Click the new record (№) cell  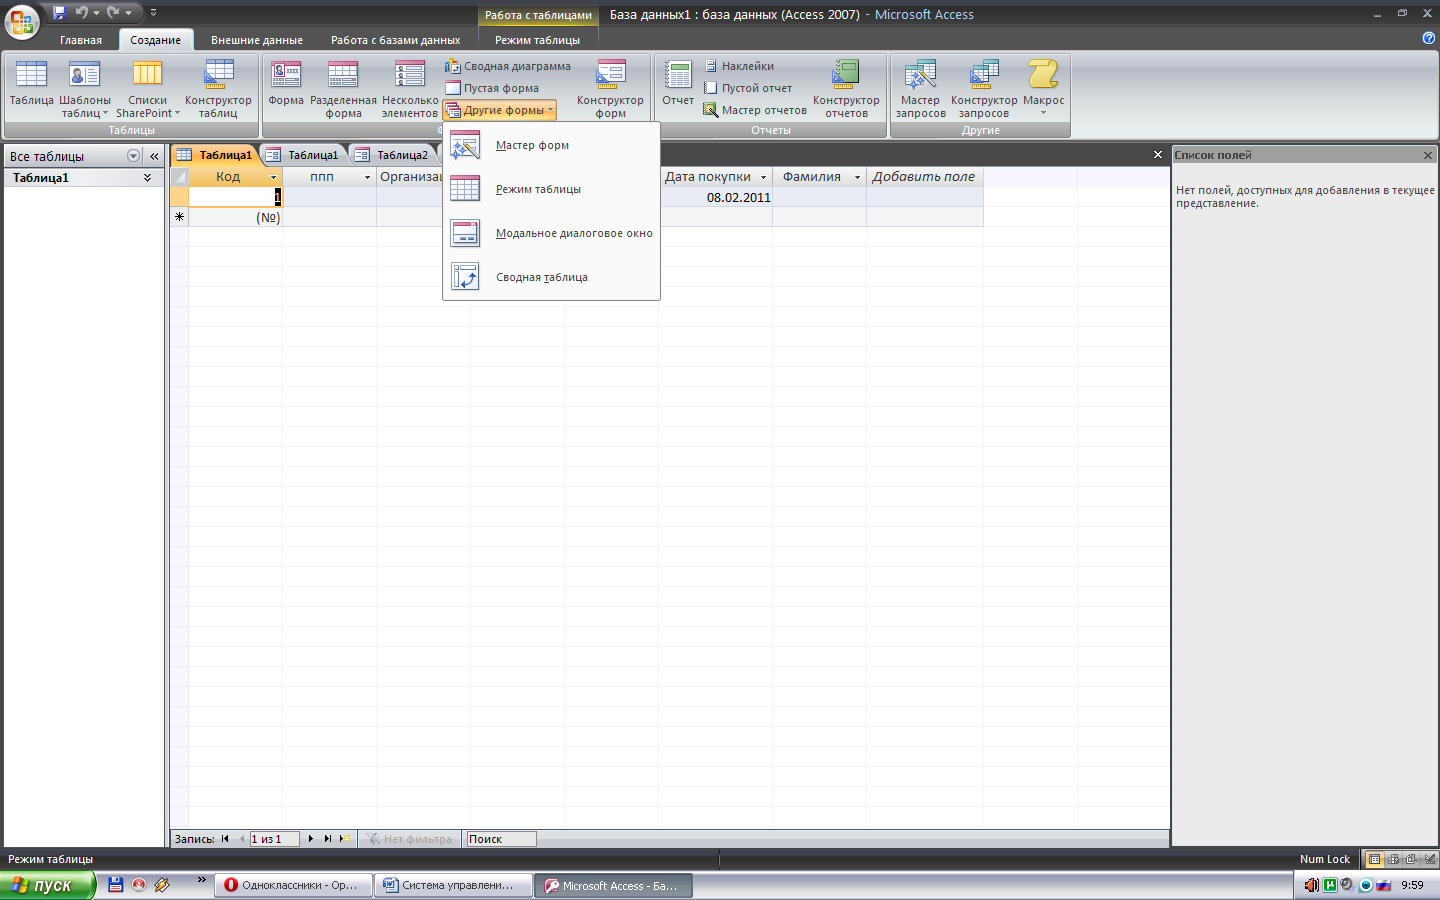[x=236, y=217]
